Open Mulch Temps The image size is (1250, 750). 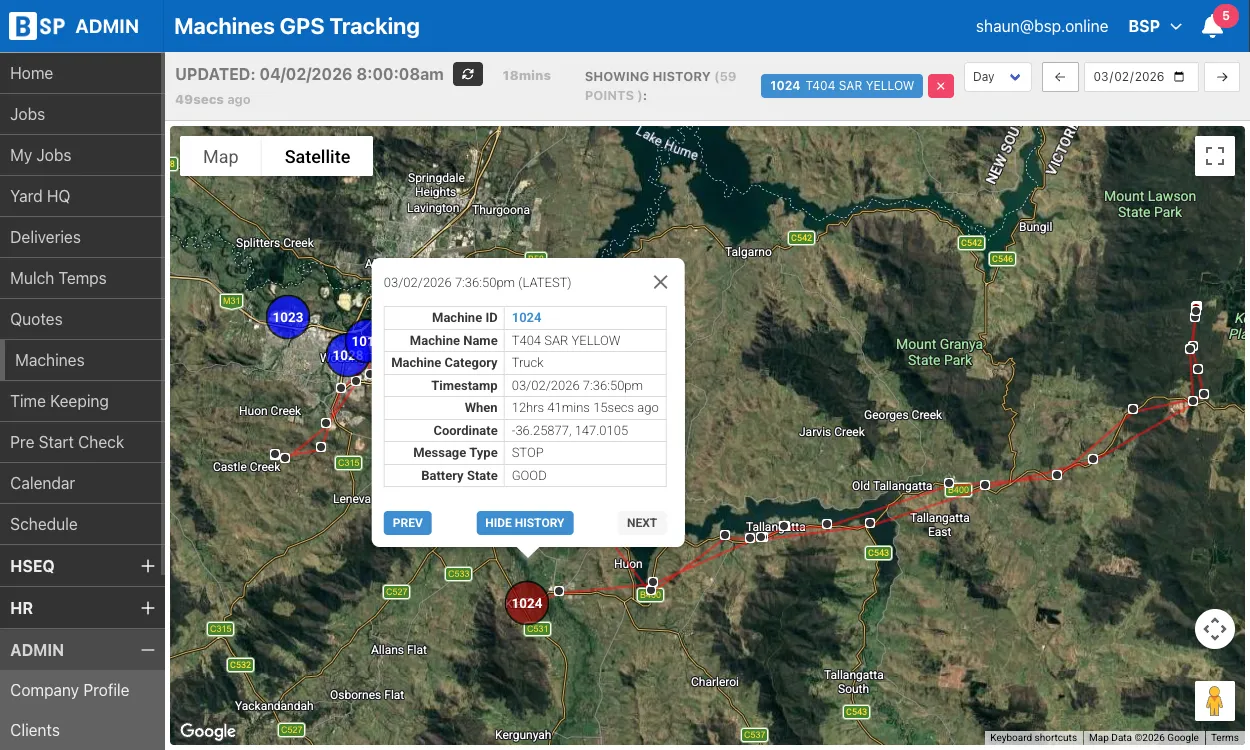[82, 278]
